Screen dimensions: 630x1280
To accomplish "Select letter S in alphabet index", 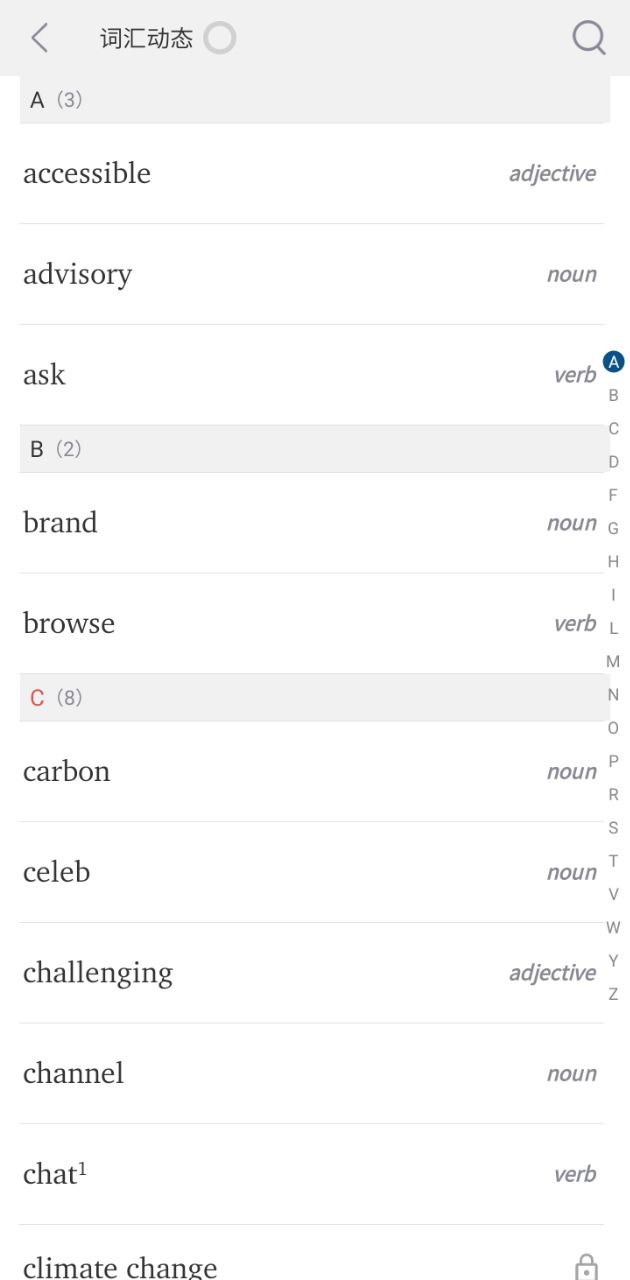I will pyautogui.click(x=613, y=828).
